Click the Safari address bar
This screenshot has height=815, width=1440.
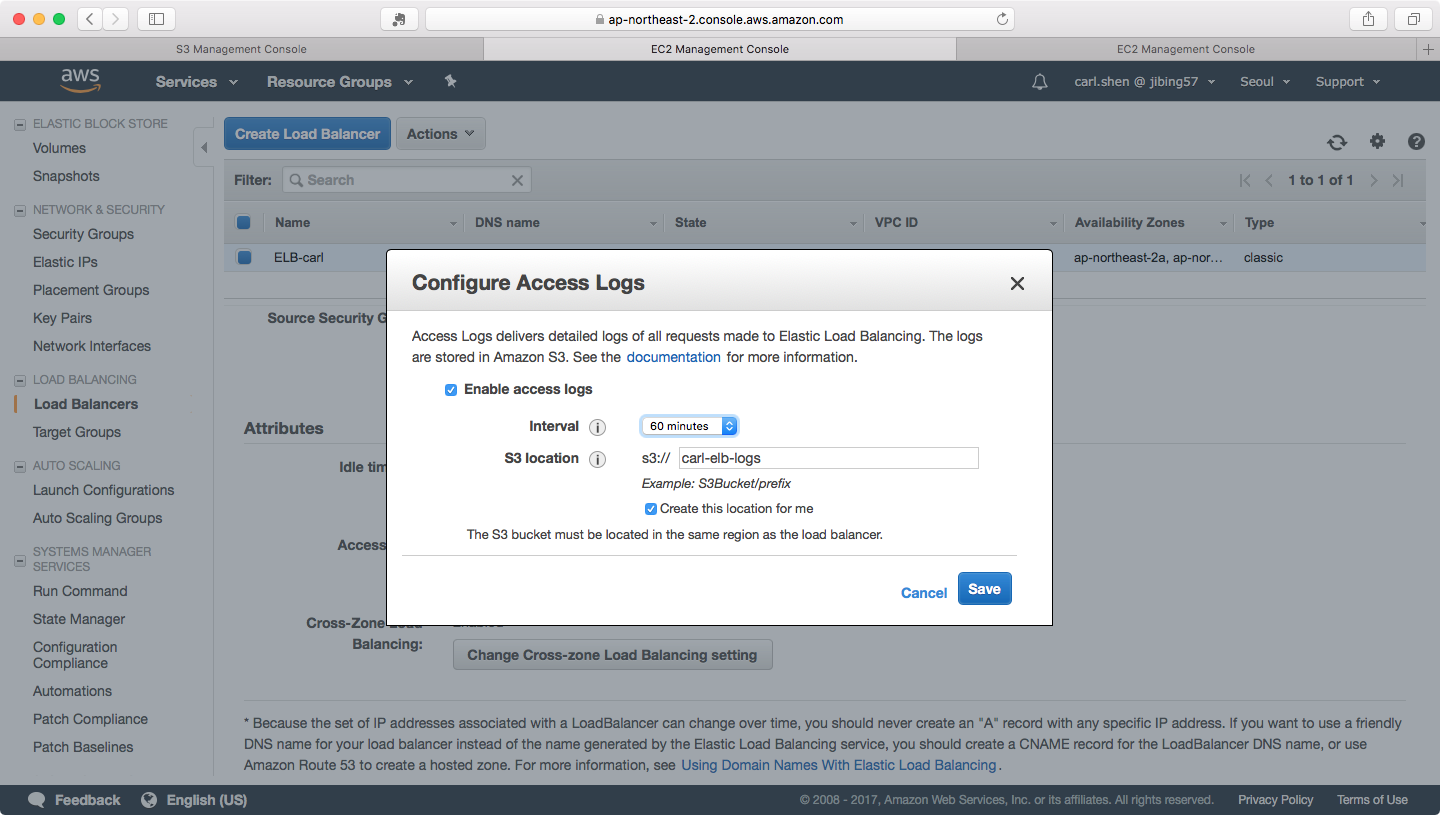[719, 19]
